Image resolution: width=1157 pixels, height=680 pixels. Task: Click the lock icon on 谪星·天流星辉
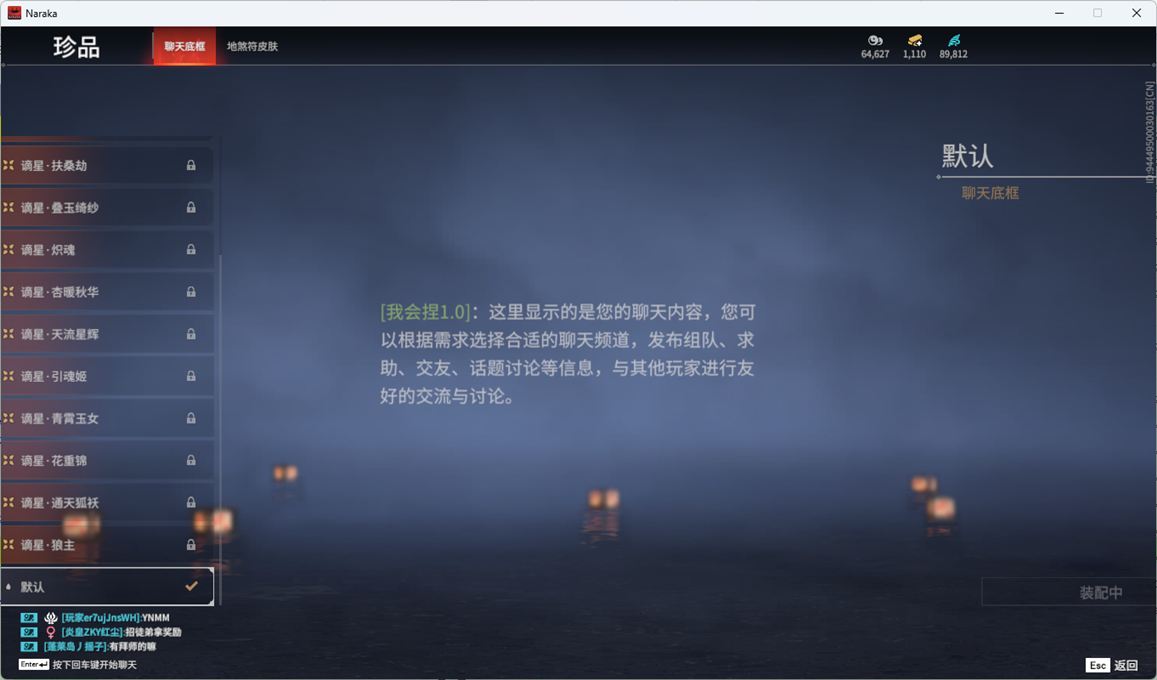[x=191, y=333]
